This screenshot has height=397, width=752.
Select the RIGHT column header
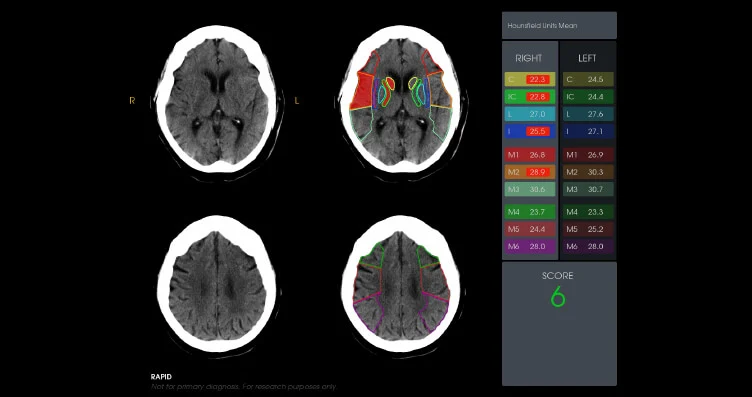[529, 58]
